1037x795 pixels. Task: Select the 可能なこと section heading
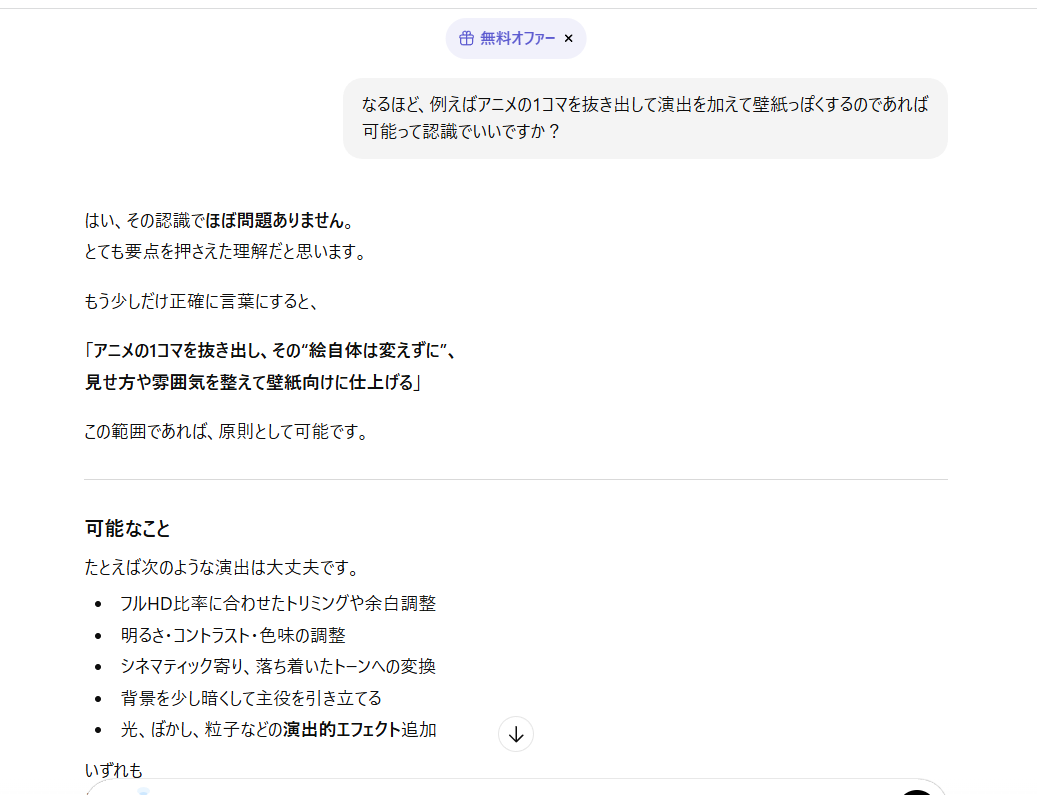click(128, 529)
